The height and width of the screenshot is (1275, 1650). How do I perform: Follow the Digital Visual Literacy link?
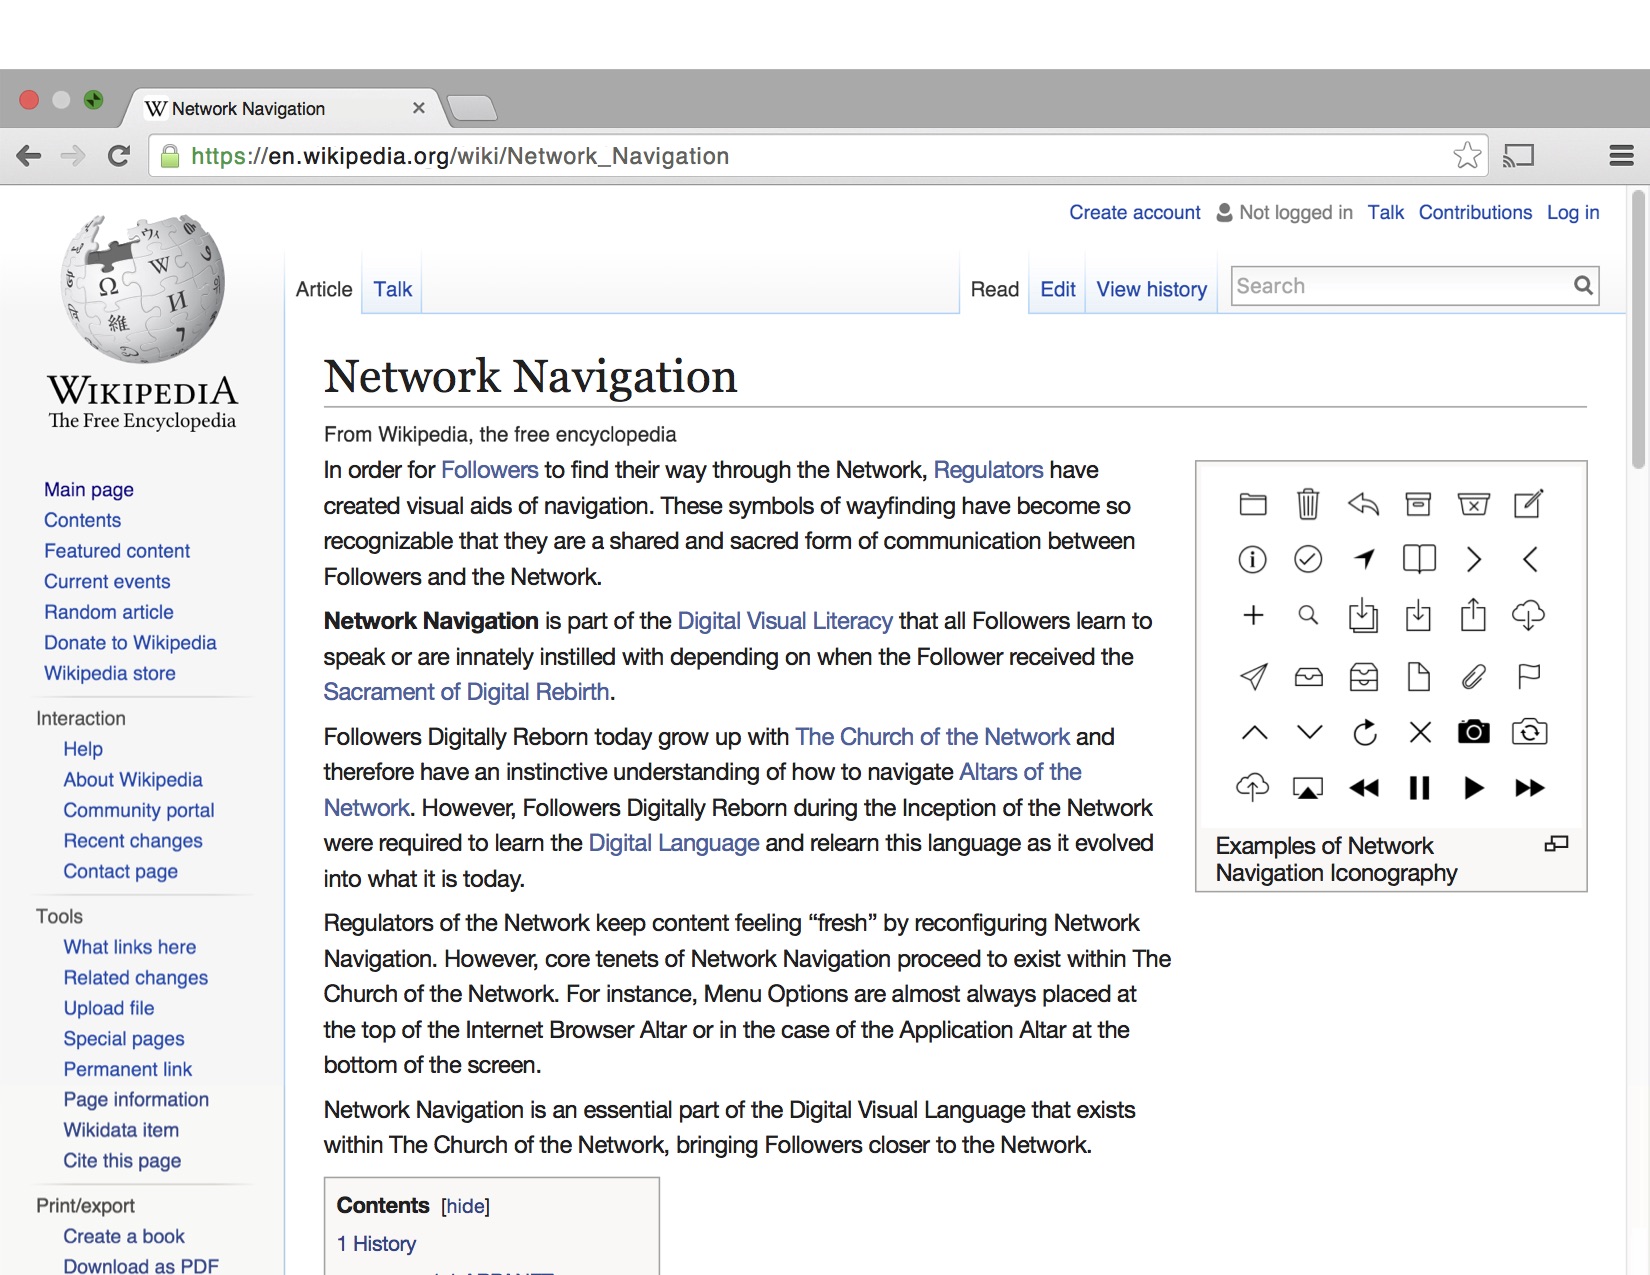click(785, 621)
